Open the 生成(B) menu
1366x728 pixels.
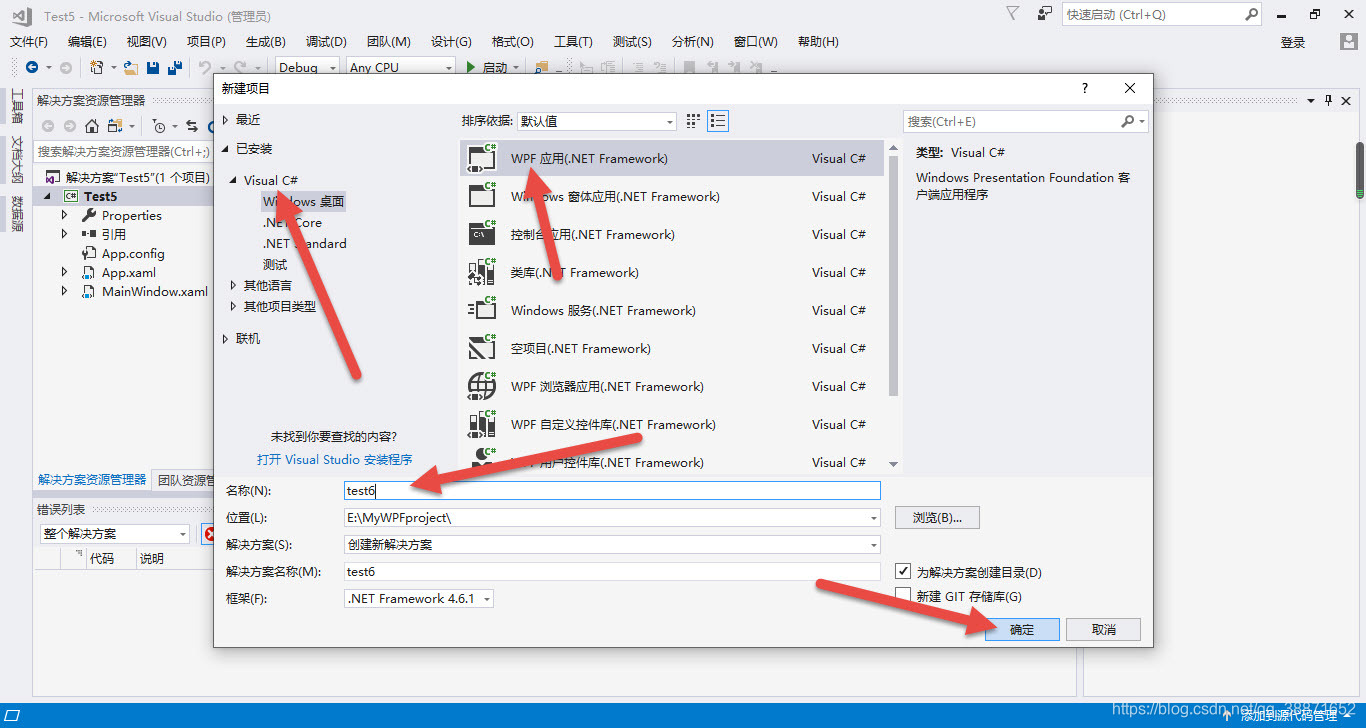pyautogui.click(x=266, y=42)
